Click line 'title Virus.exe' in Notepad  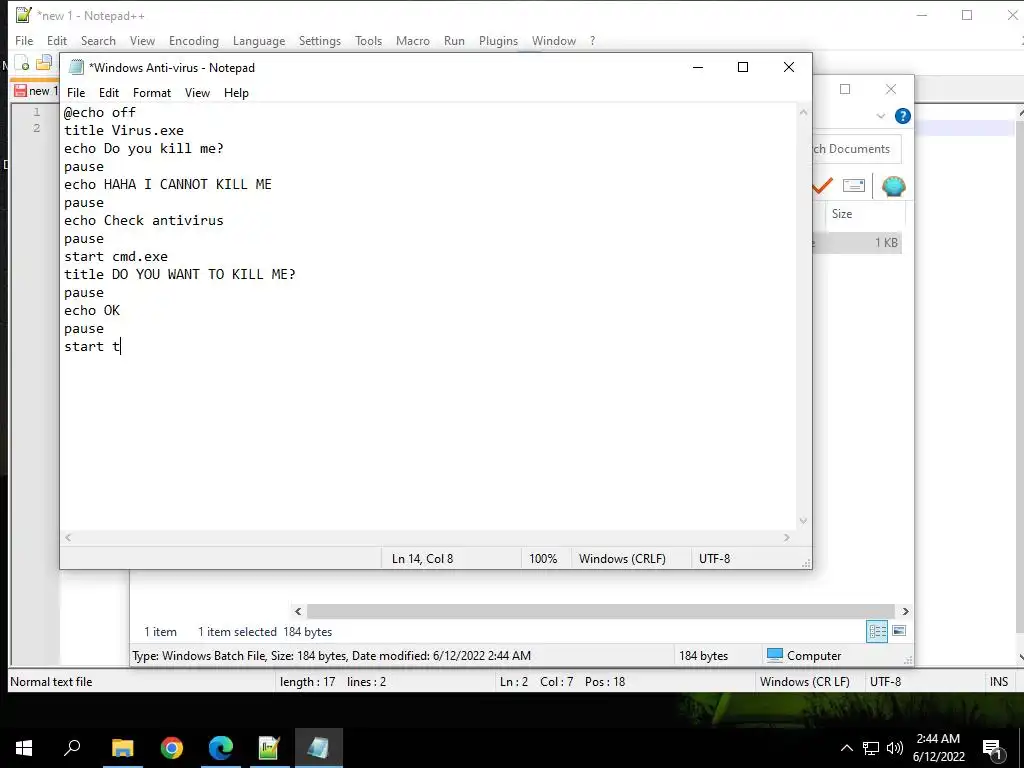click(x=123, y=131)
